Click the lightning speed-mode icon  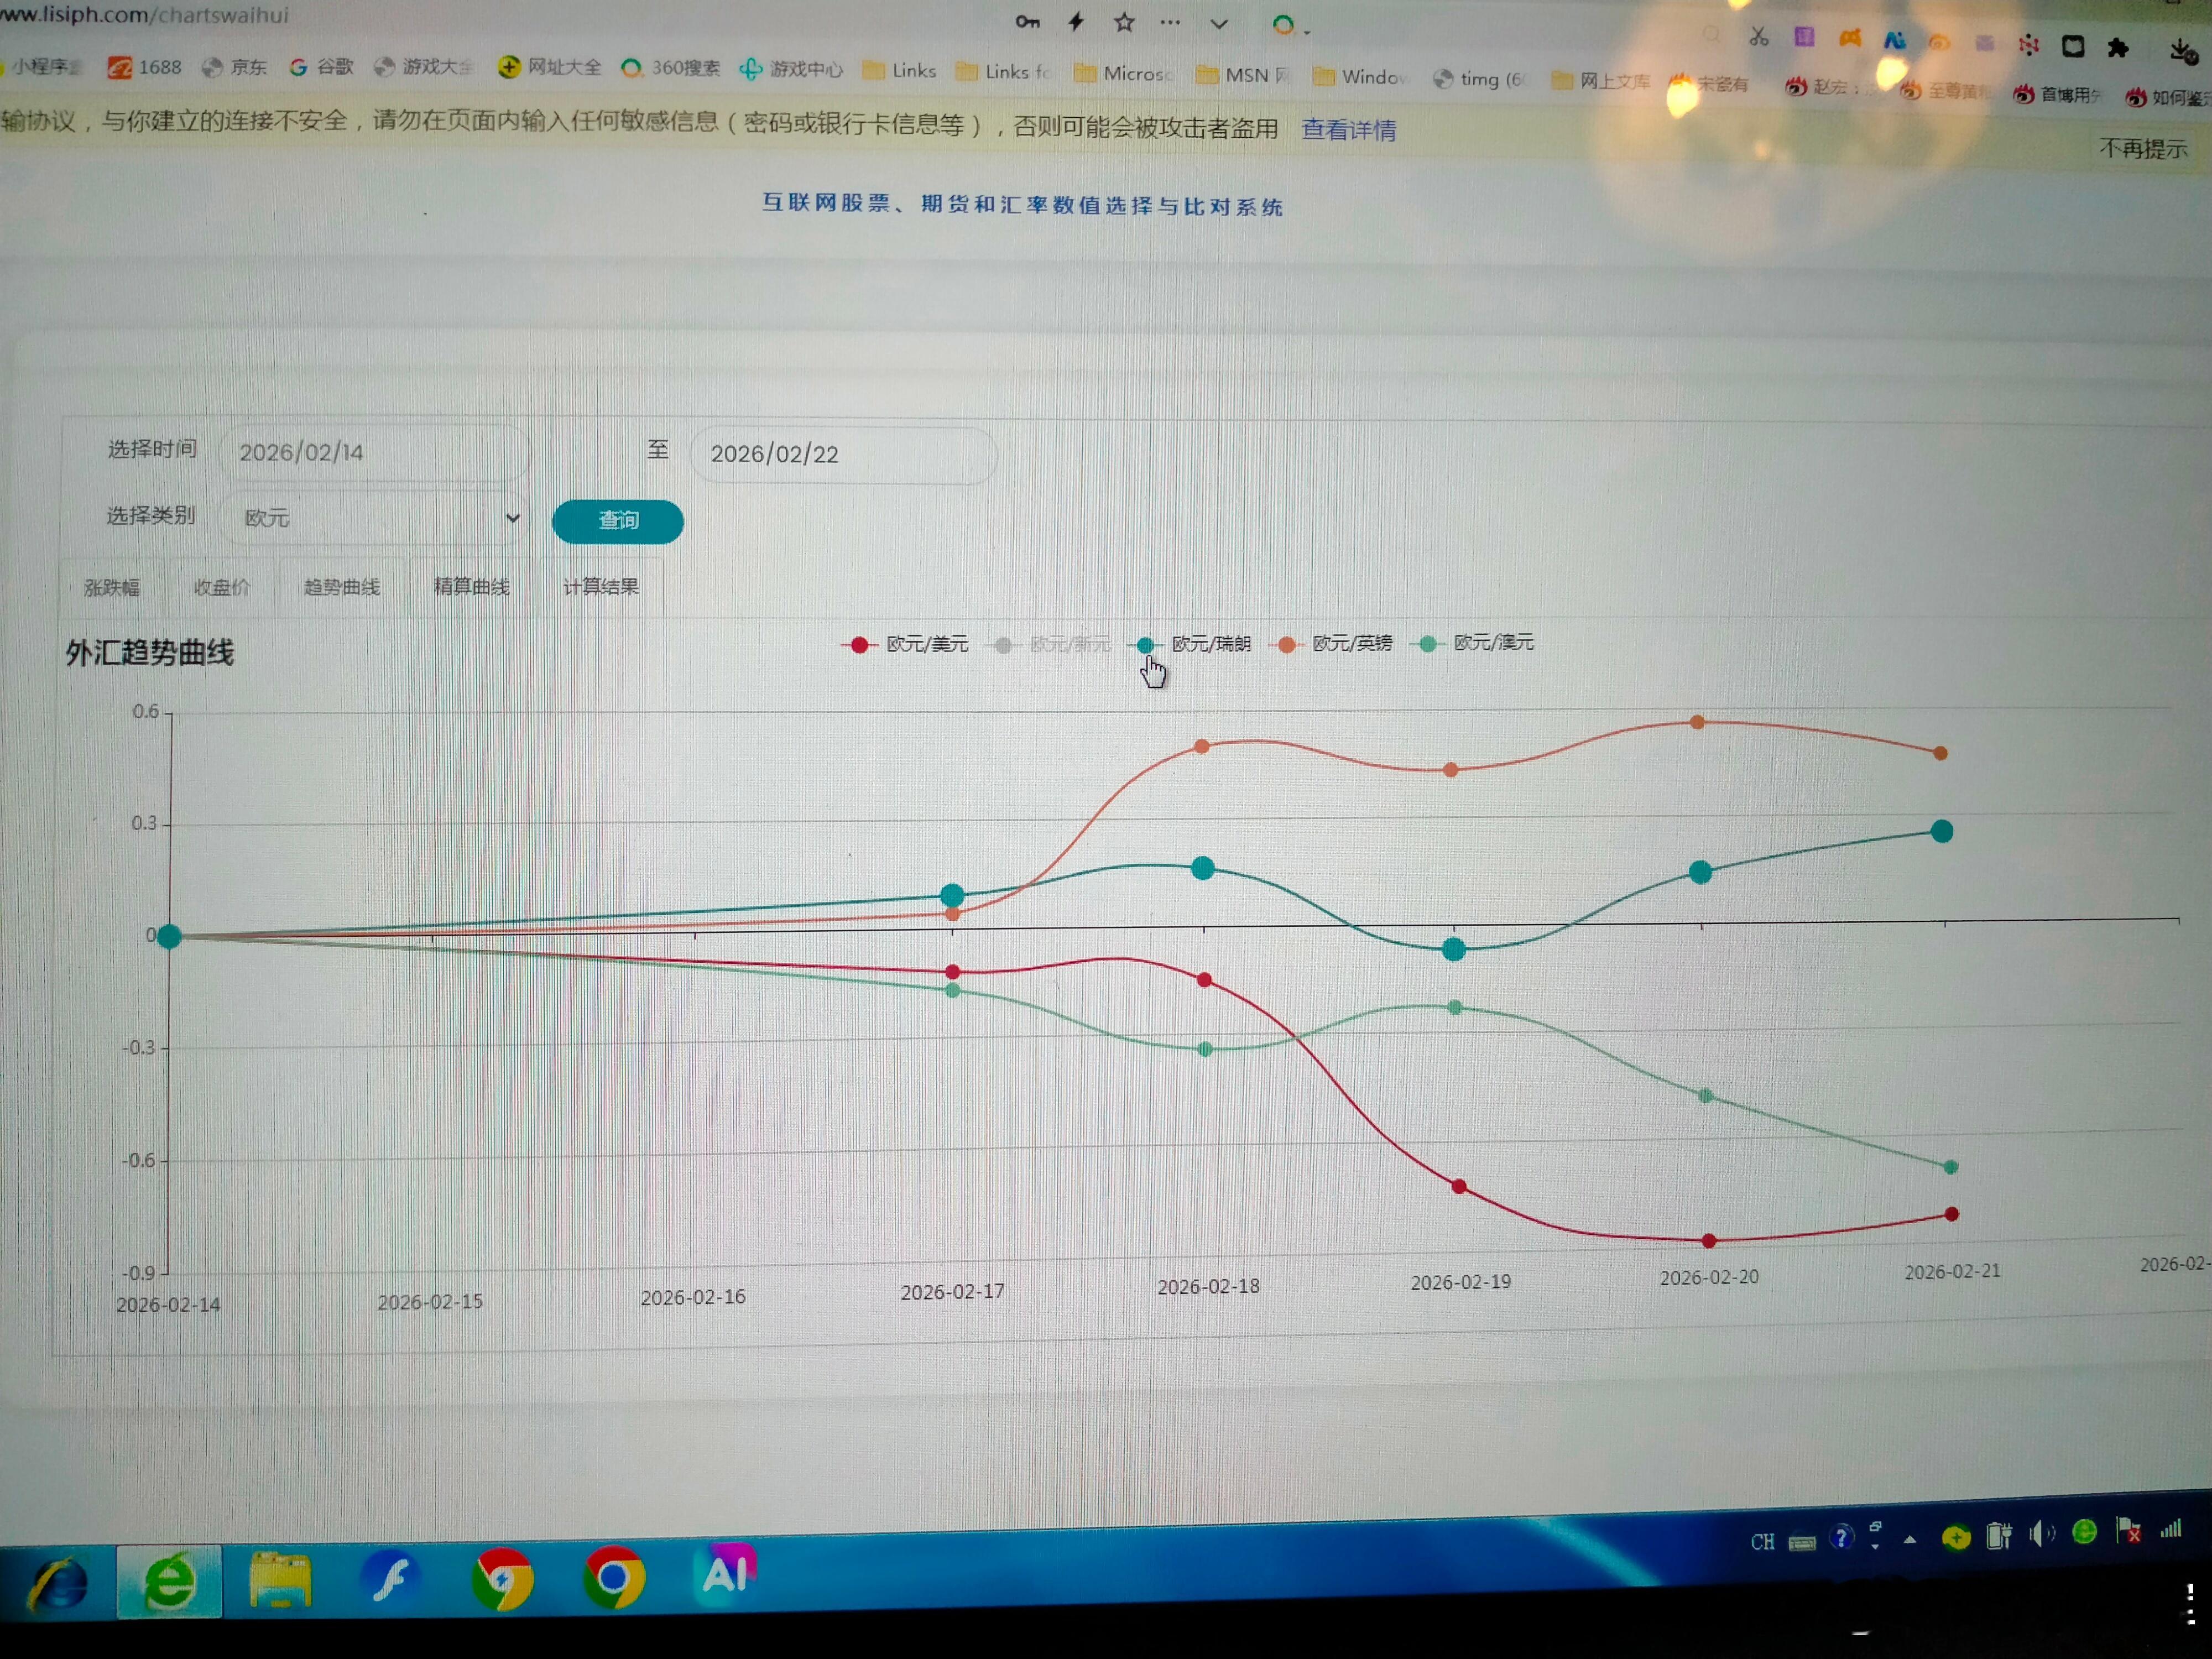click(1076, 22)
